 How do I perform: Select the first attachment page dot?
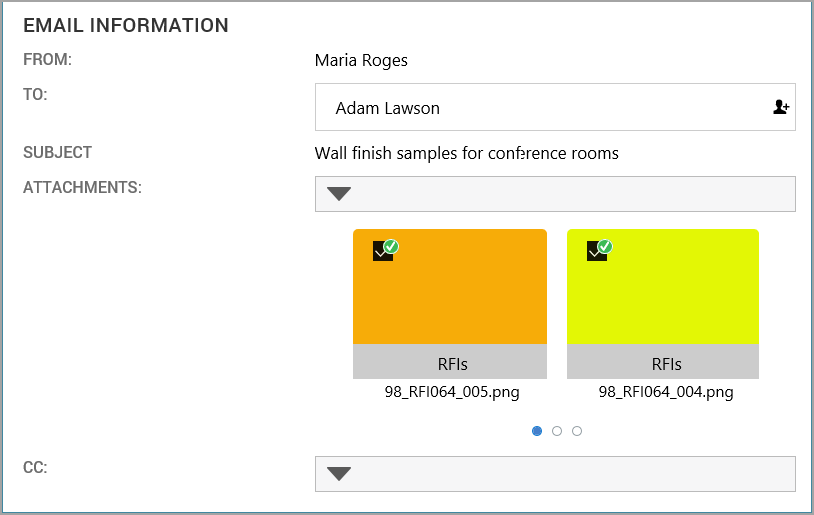[537, 431]
